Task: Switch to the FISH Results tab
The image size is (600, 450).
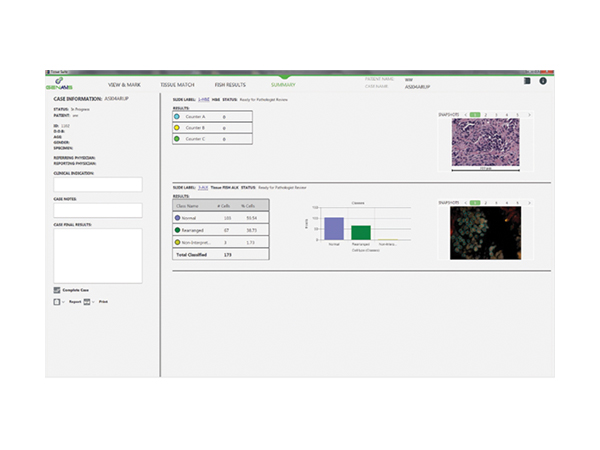Action: pyautogui.click(x=230, y=85)
